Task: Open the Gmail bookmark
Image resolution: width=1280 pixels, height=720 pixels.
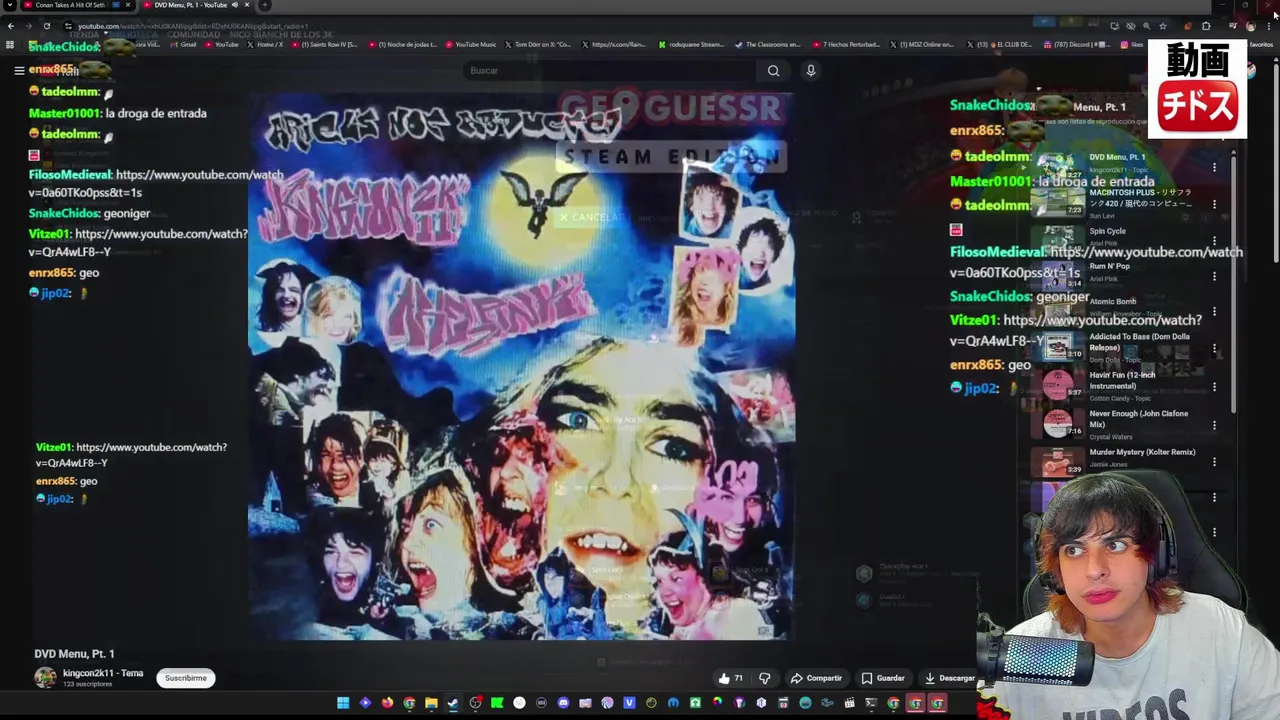Action: (x=182, y=44)
